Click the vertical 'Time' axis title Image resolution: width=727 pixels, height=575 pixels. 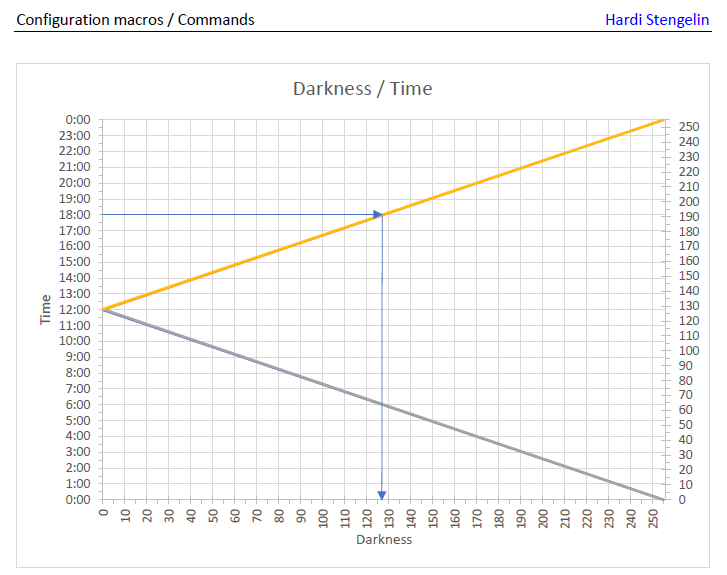point(45,309)
